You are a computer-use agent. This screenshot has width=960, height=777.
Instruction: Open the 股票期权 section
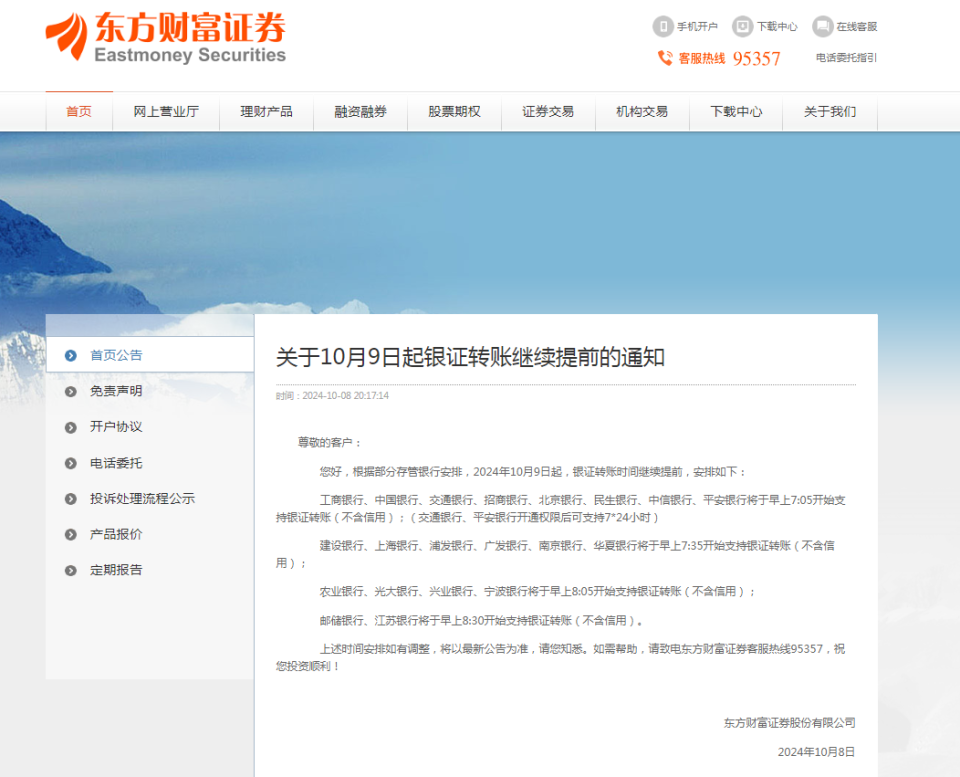coord(454,112)
